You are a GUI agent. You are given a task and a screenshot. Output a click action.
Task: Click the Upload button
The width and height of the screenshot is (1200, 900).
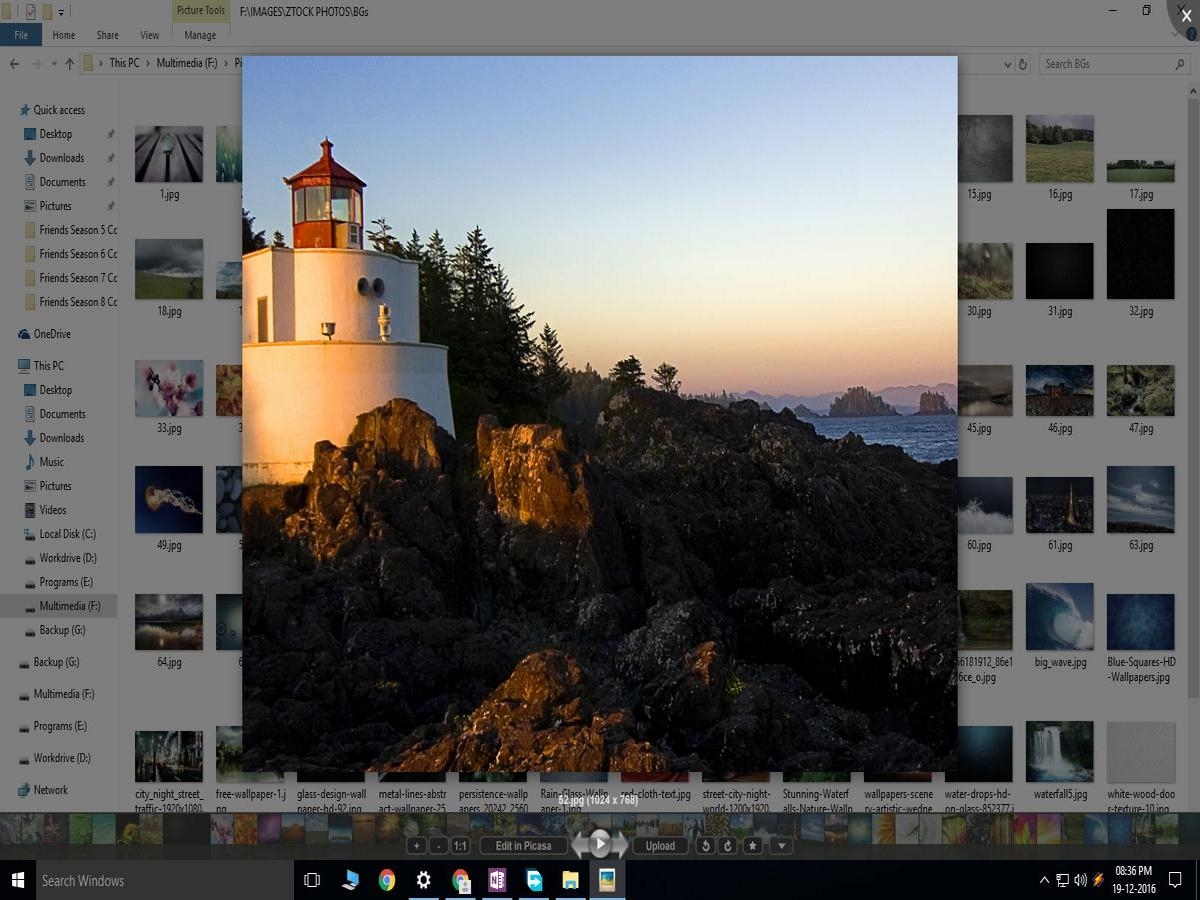pyautogui.click(x=660, y=845)
